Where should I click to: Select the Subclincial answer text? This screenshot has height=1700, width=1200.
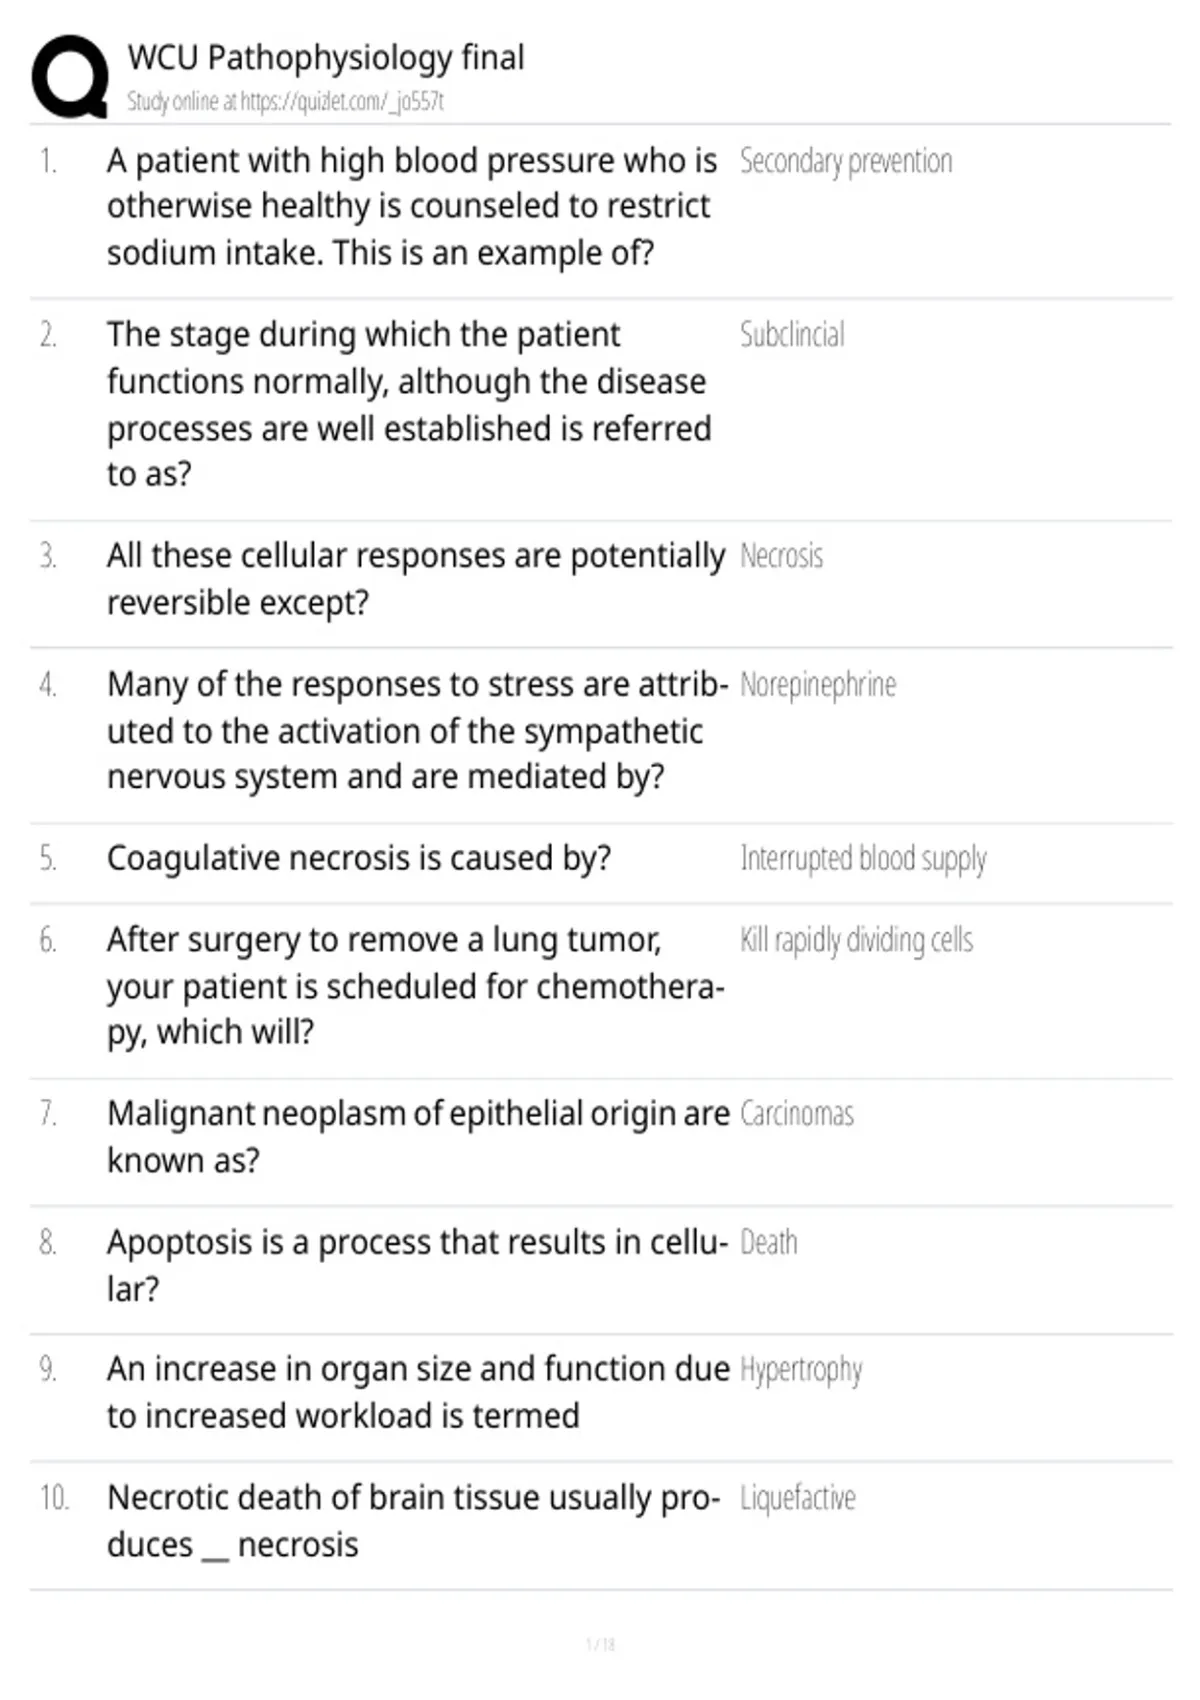[x=792, y=334]
